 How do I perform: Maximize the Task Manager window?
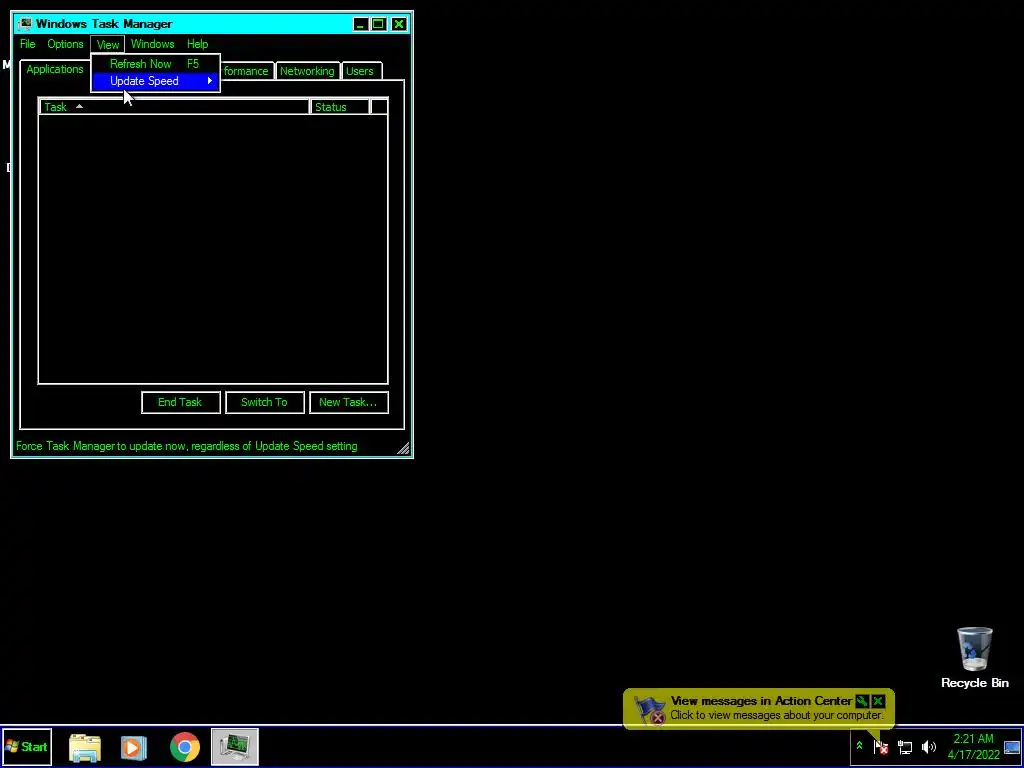coord(379,25)
